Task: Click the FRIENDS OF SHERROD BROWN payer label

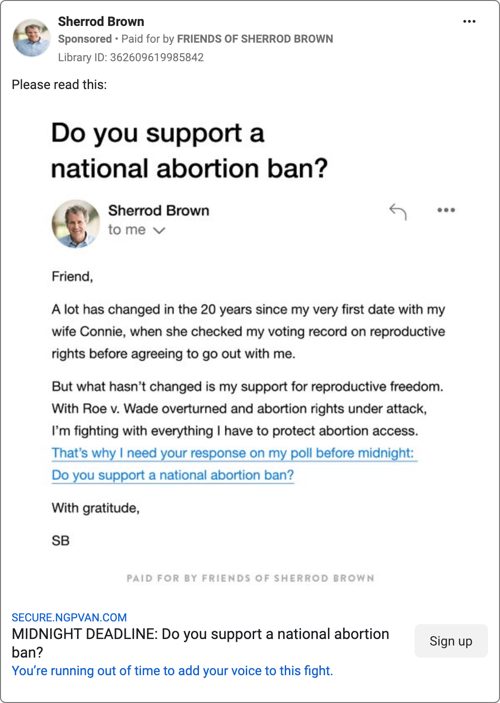Action: tap(255, 39)
